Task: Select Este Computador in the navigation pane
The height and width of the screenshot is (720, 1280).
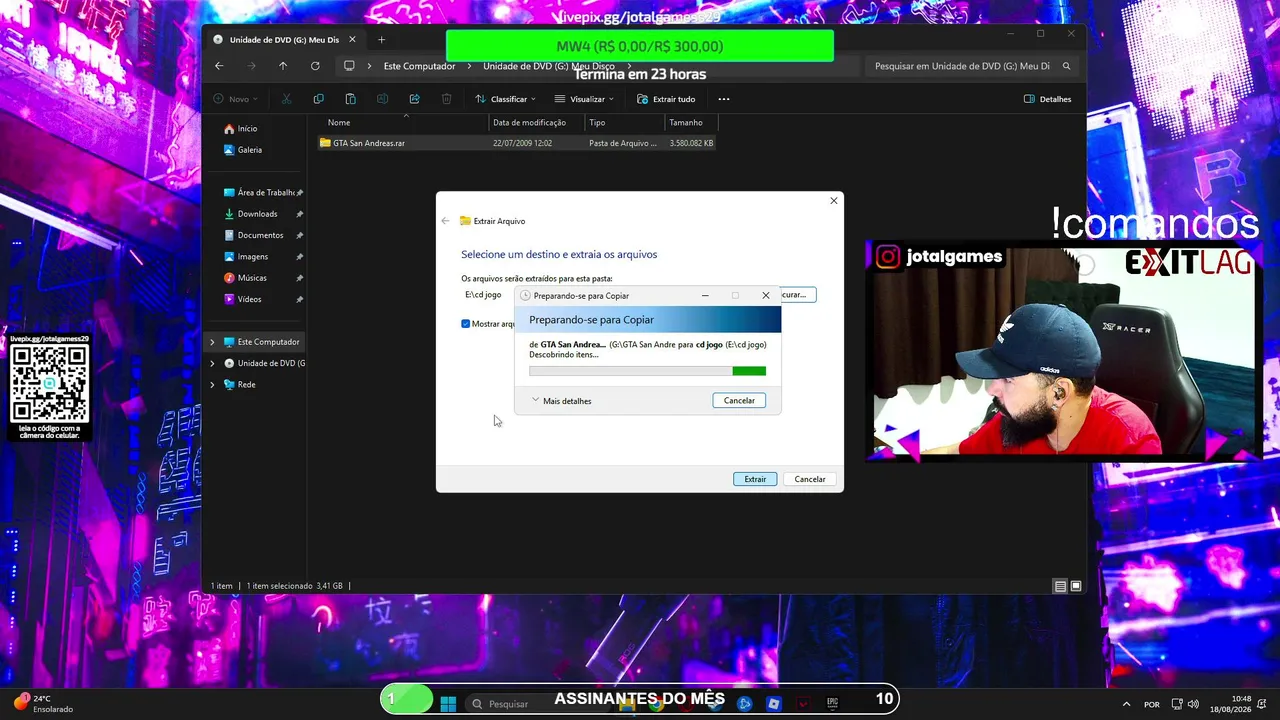Action: (x=268, y=342)
